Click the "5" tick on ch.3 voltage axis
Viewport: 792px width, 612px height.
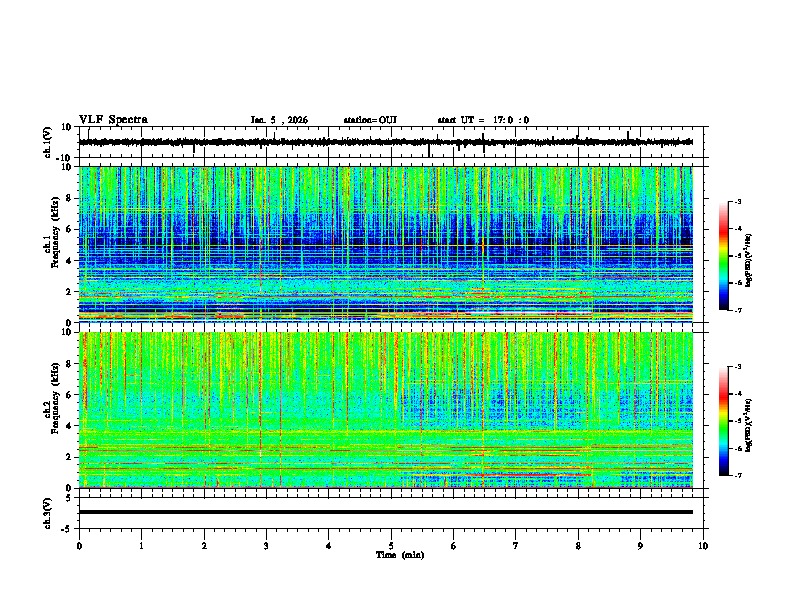[69, 498]
